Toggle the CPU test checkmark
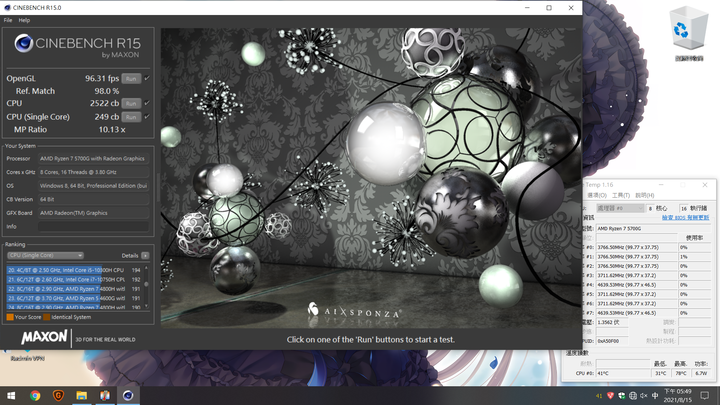 (x=147, y=103)
